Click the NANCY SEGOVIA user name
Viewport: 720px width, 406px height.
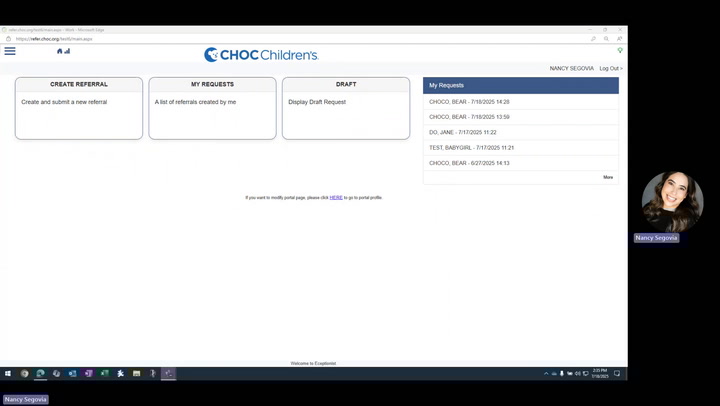pyautogui.click(x=572, y=68)
